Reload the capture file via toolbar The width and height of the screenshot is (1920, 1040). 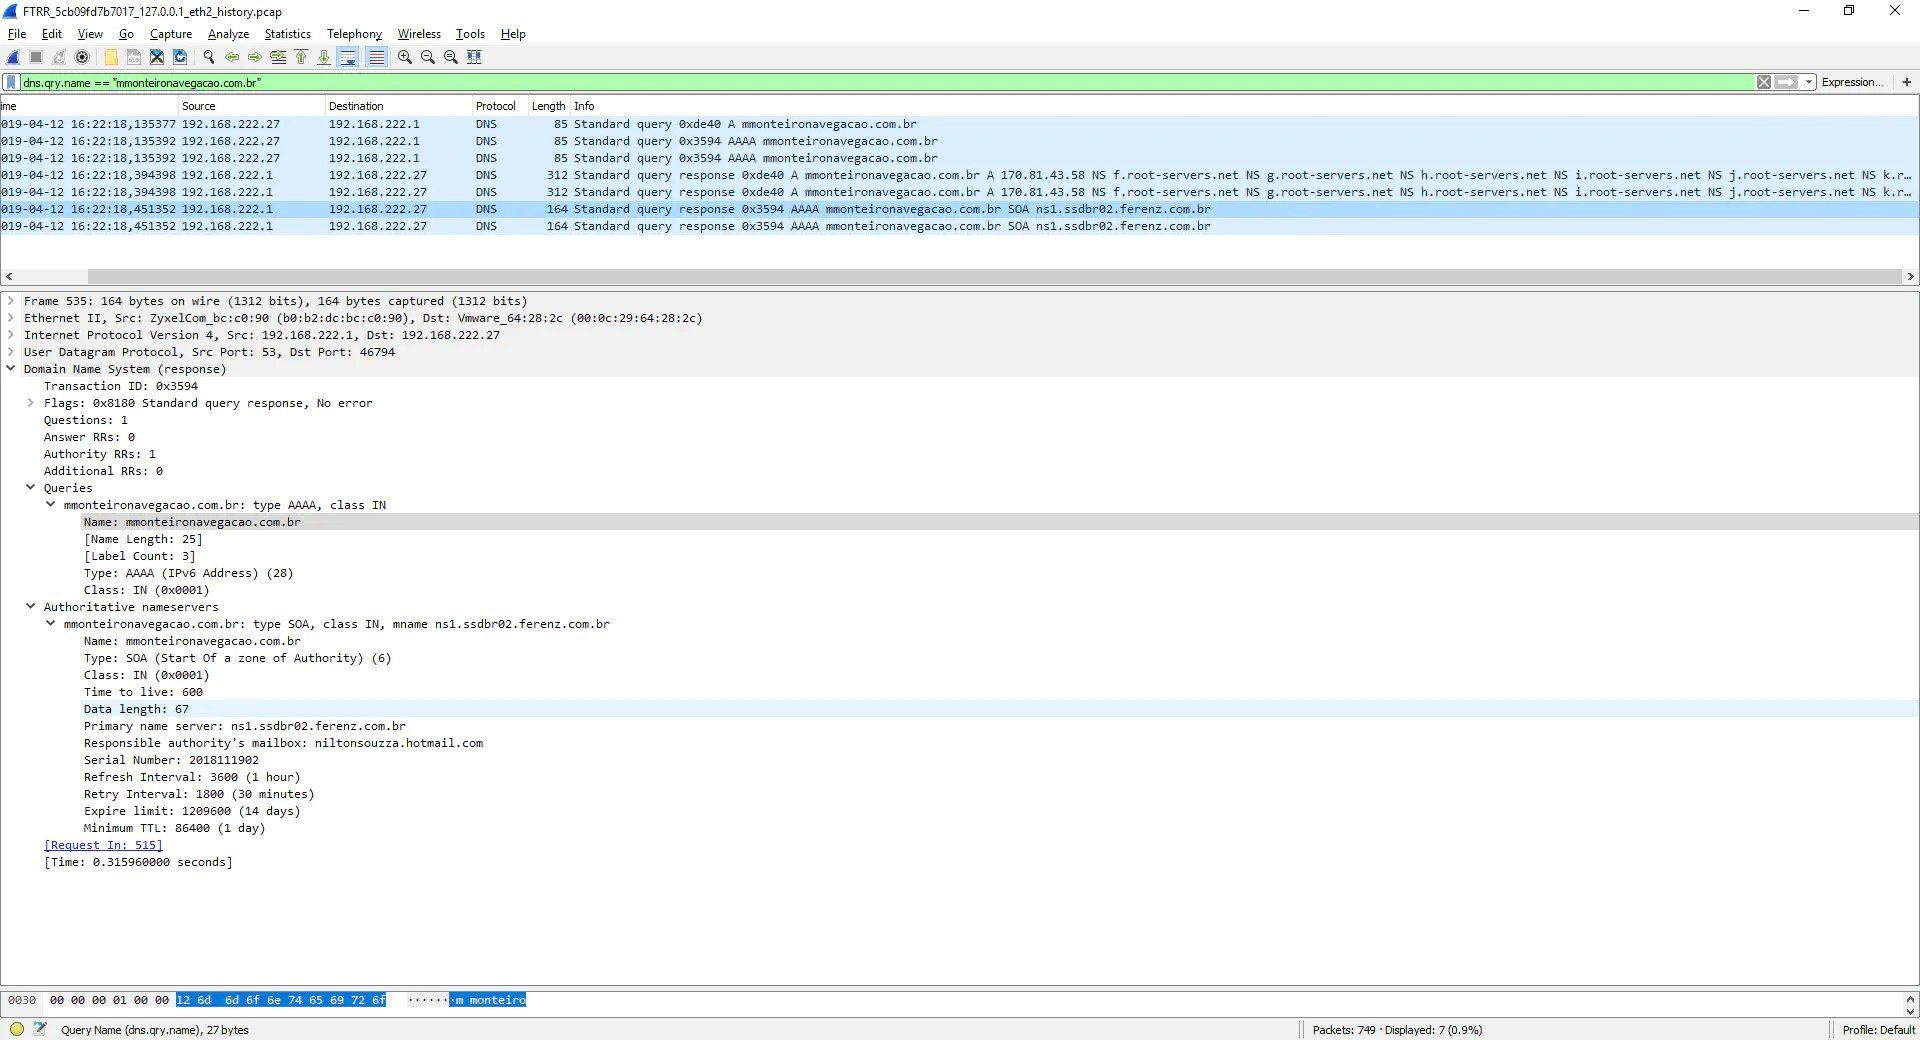point(180,57)
